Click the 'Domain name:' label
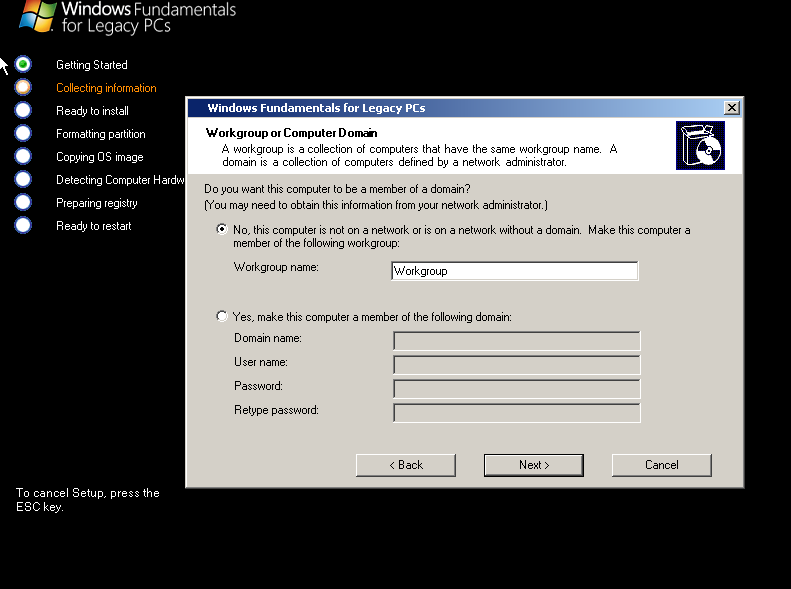791x589 pixels. pos(268,338)
